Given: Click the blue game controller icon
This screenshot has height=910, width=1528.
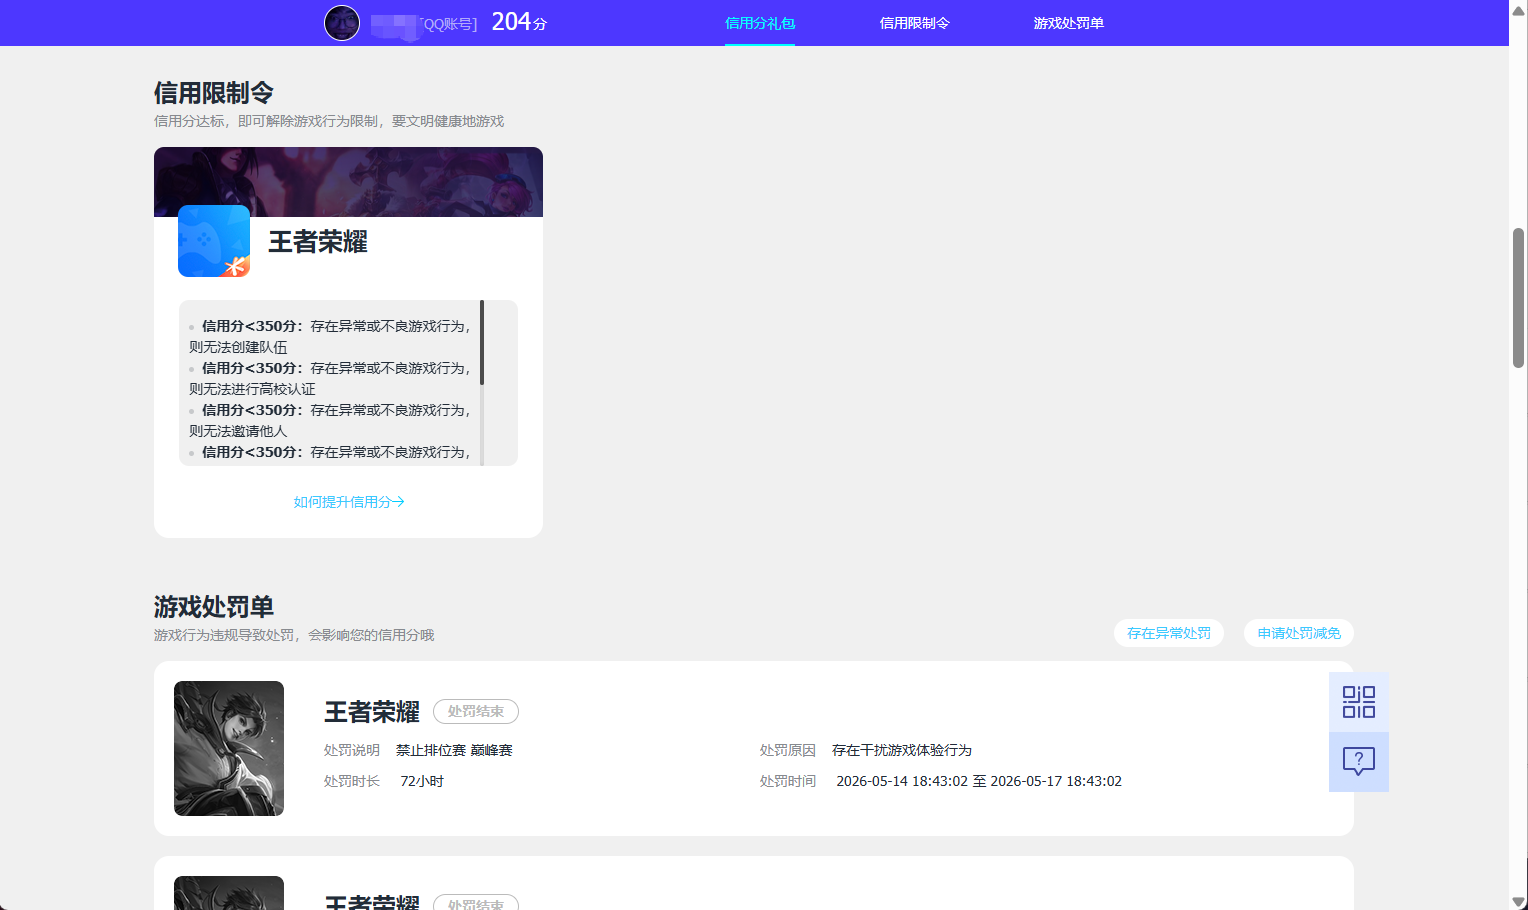Looking at the screenshot, I should point(214,241).
